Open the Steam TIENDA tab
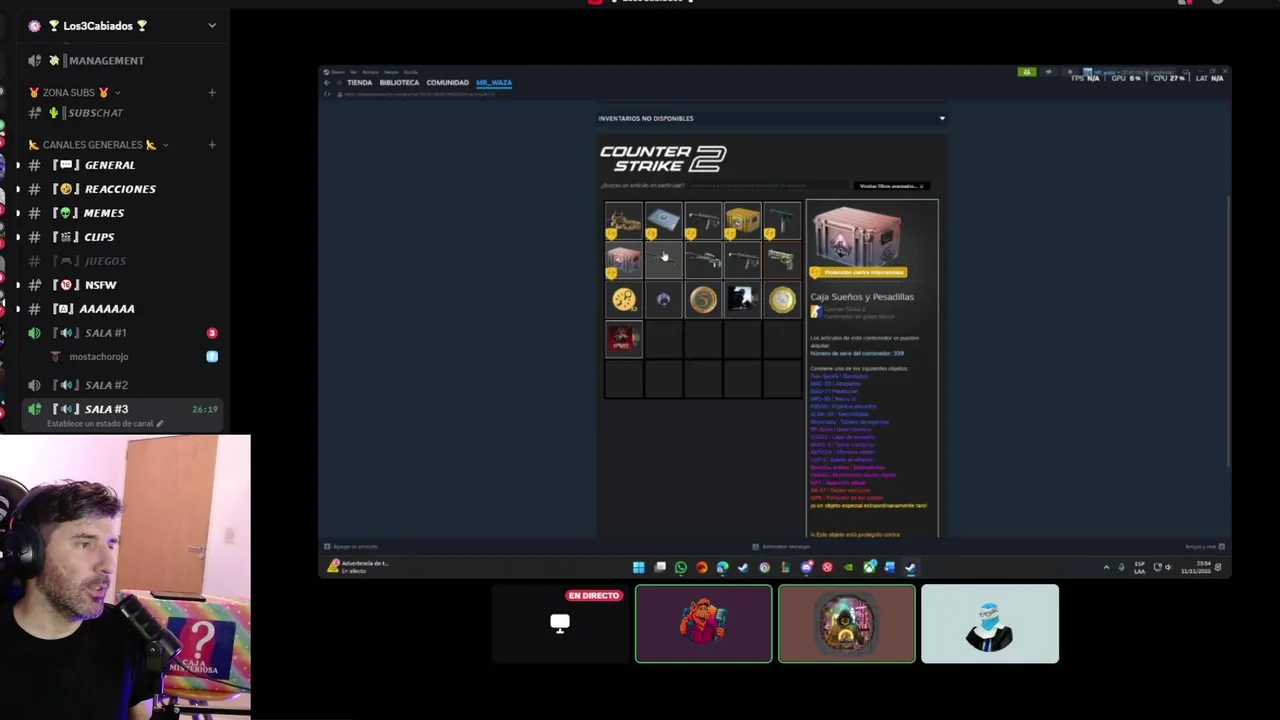This screenshot has width=1280, height=720. click(x=359, y=83)
